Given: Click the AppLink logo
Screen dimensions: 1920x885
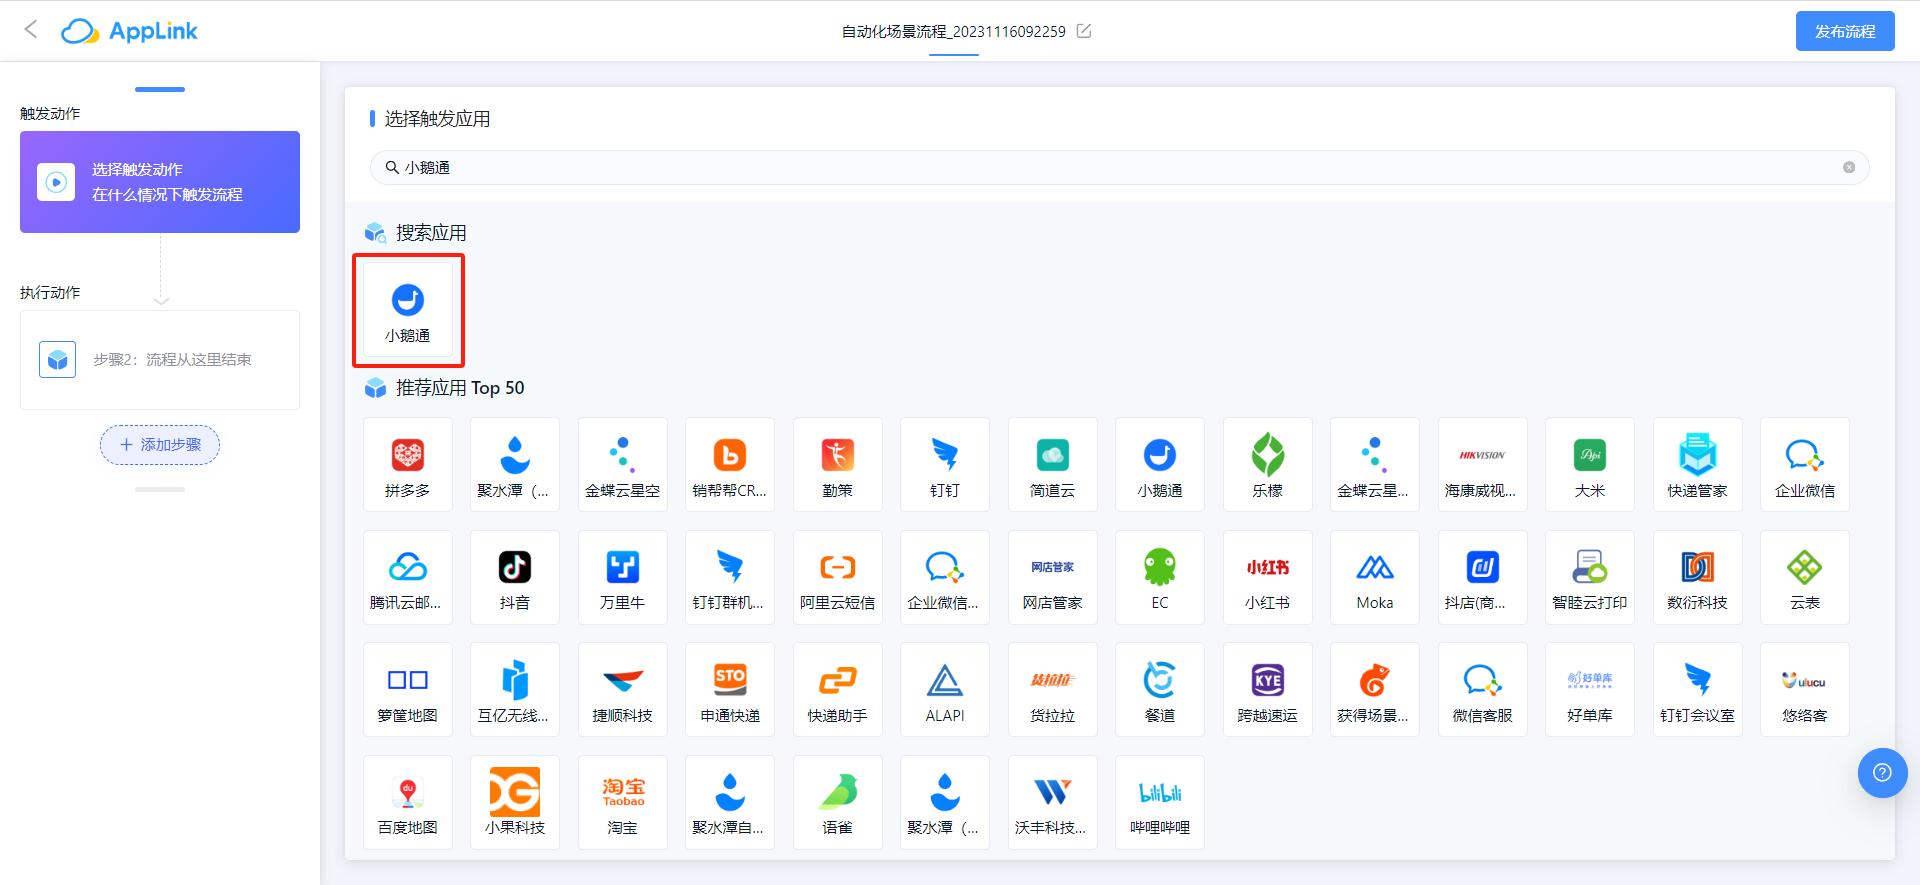Looking at the screenshot, I should click(x=130, y=31).
